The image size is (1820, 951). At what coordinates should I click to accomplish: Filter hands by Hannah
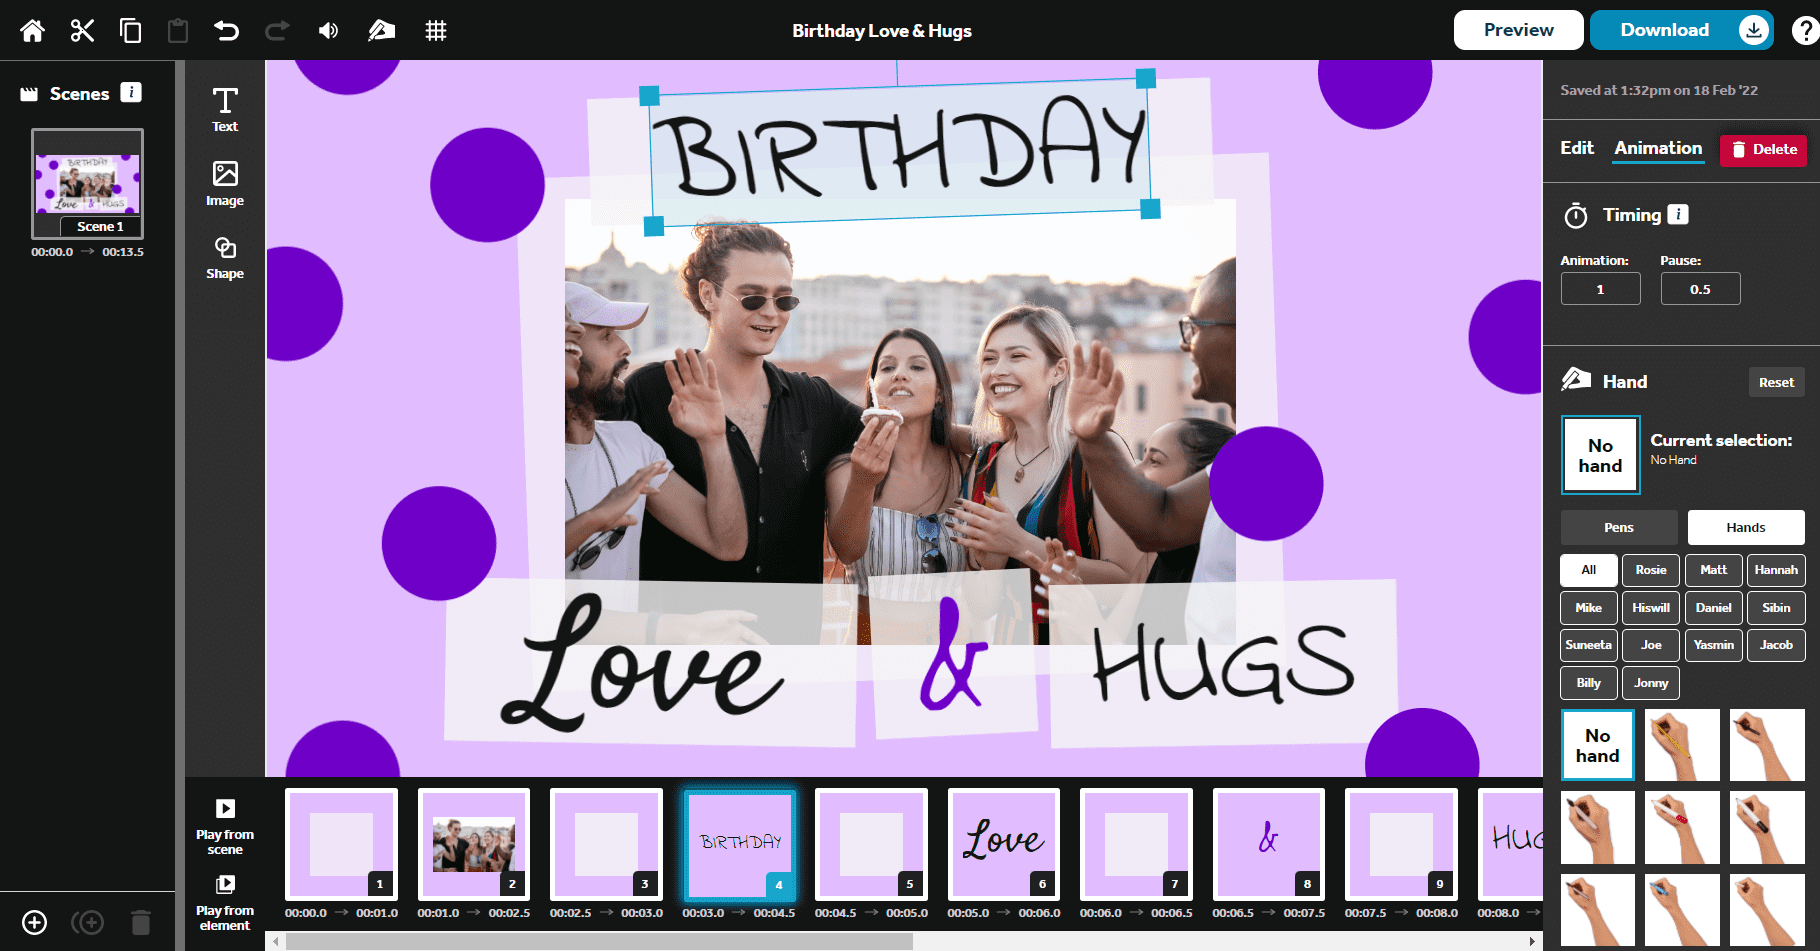[1776, 570]
